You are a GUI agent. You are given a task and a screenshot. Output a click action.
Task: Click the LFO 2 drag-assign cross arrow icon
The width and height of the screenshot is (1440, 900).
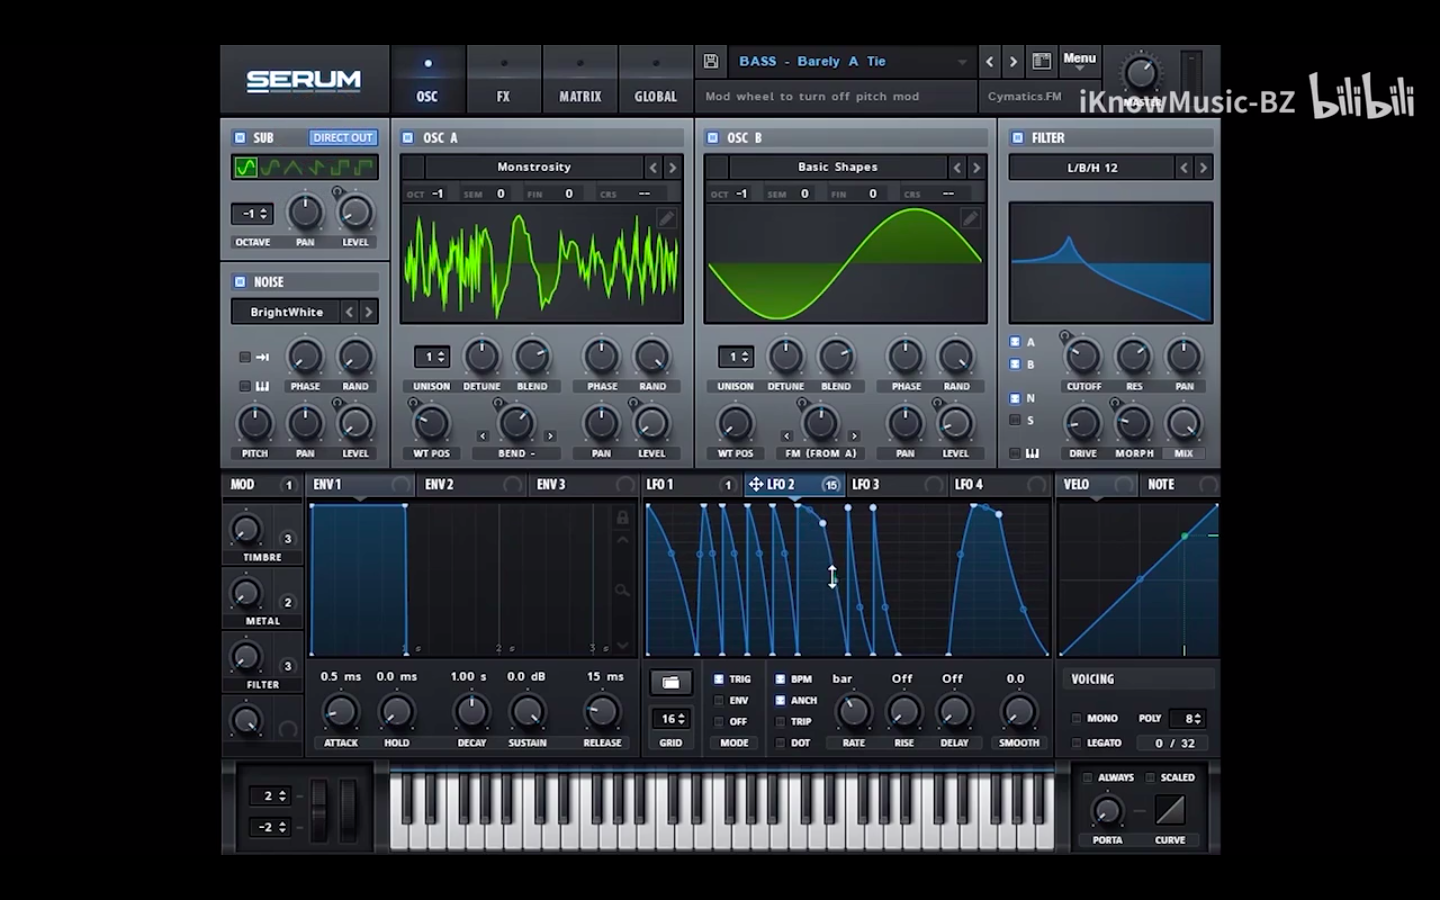coord(756,484)
